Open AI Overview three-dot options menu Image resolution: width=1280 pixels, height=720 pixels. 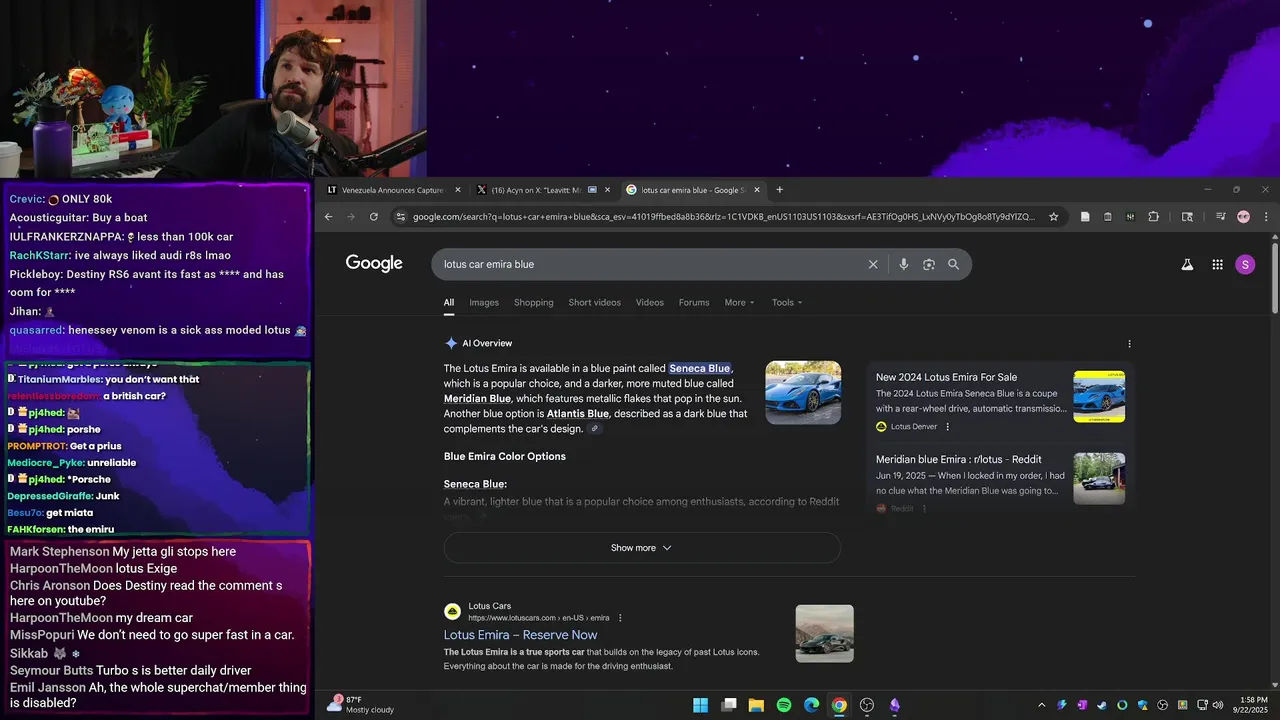point(1130,344)
